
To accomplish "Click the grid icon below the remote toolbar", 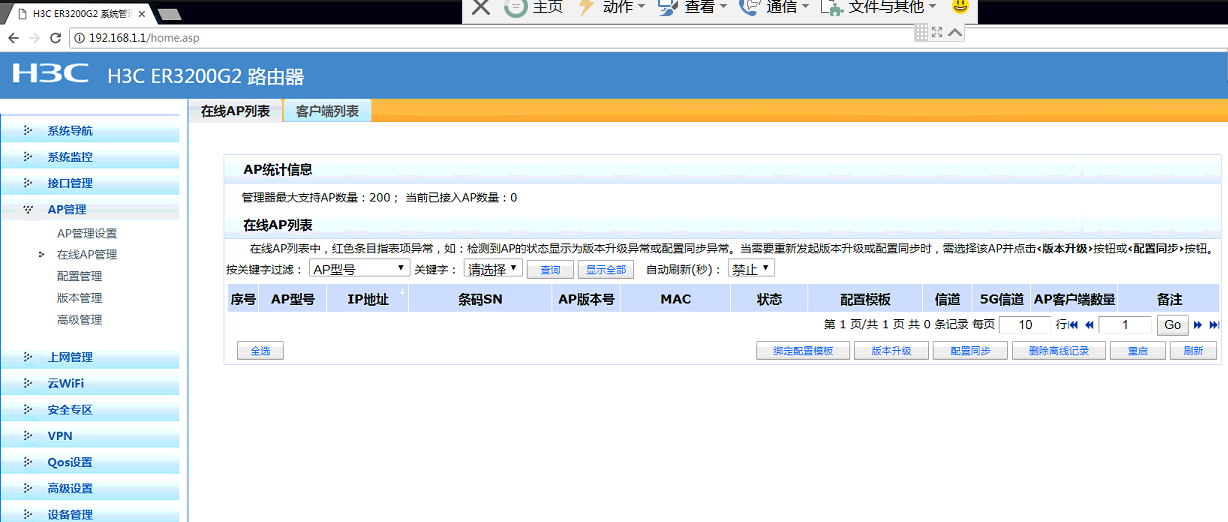I will tap(921, 32).
